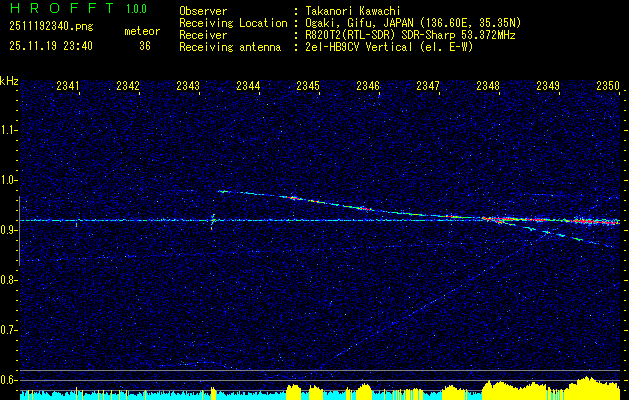Click the Receiving Location field label
629x400 pixels.
click(x=233, y=23)
